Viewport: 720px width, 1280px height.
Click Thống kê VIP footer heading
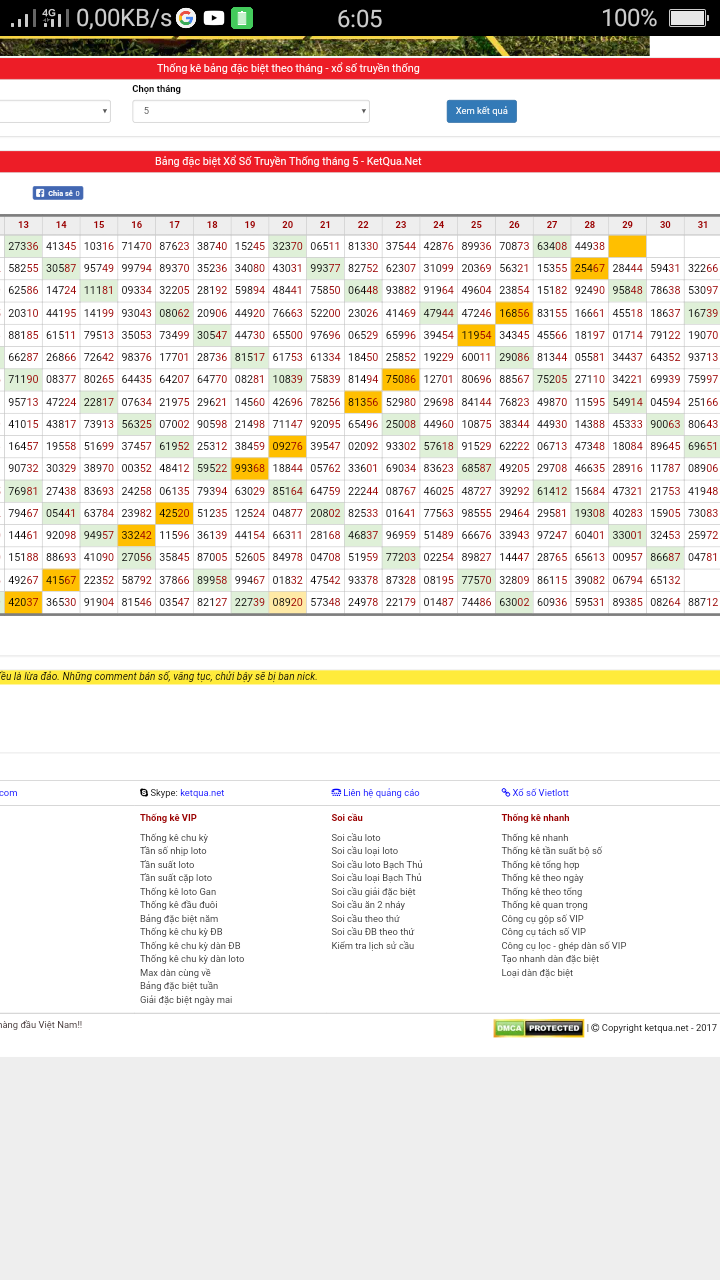pos(168,818)
